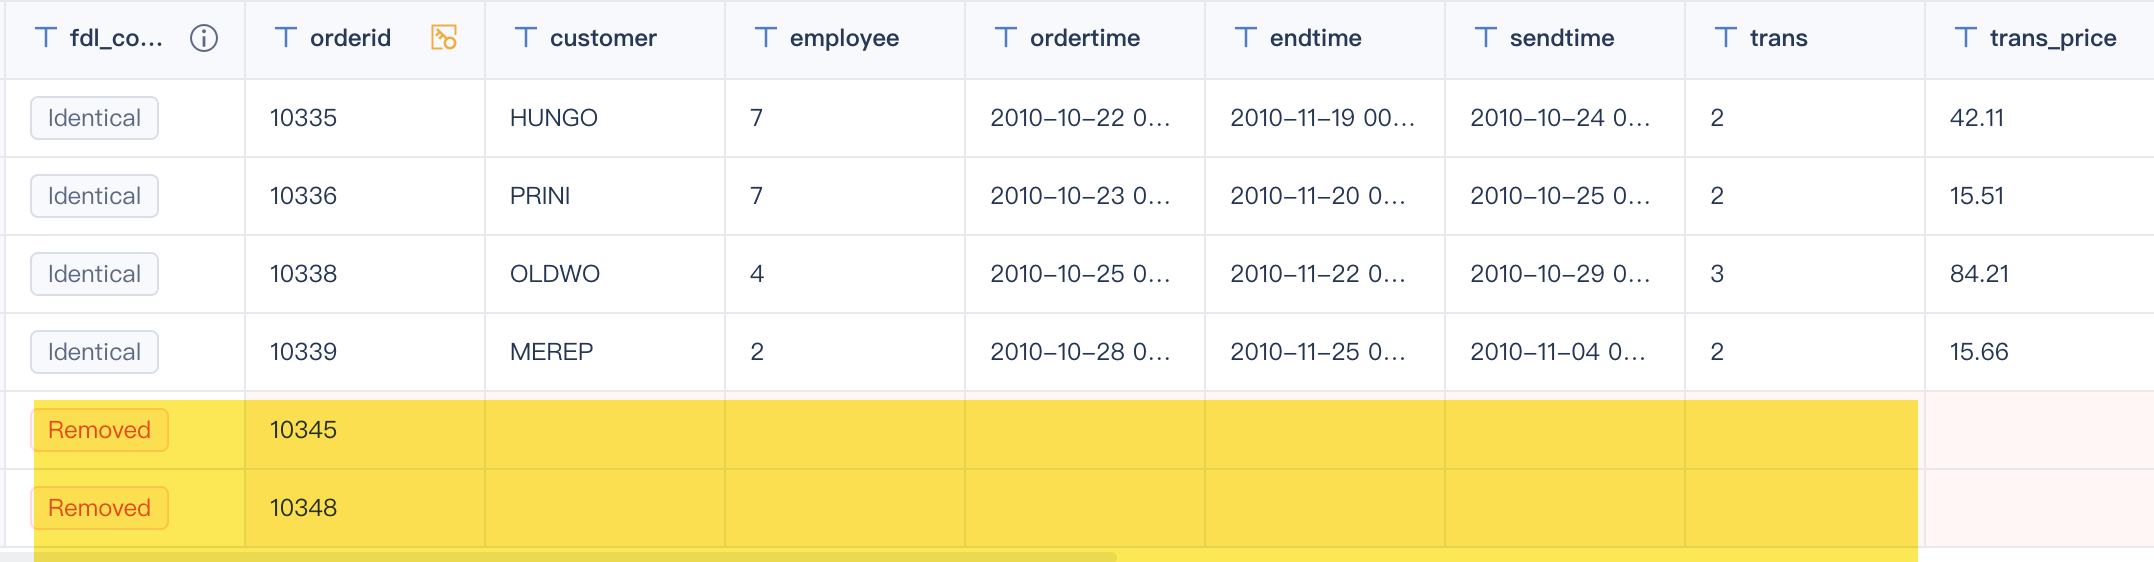This screenshot has height=562, width=2154.
Task: Click the info icon beside fdl_co column
Action: 204,38
